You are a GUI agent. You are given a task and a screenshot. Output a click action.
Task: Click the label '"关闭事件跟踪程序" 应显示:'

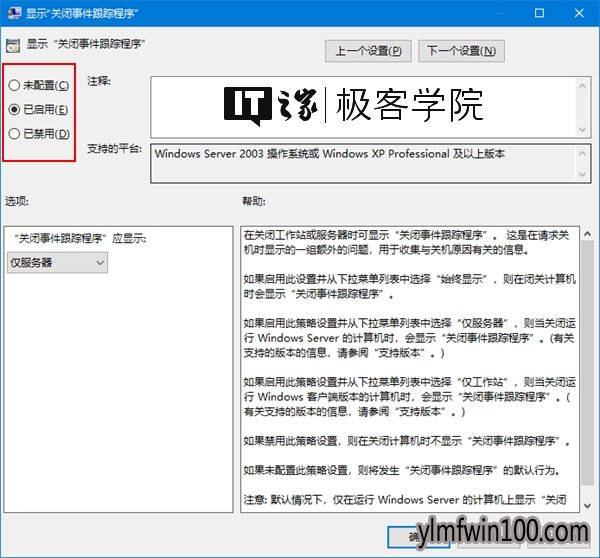[80, 239]
